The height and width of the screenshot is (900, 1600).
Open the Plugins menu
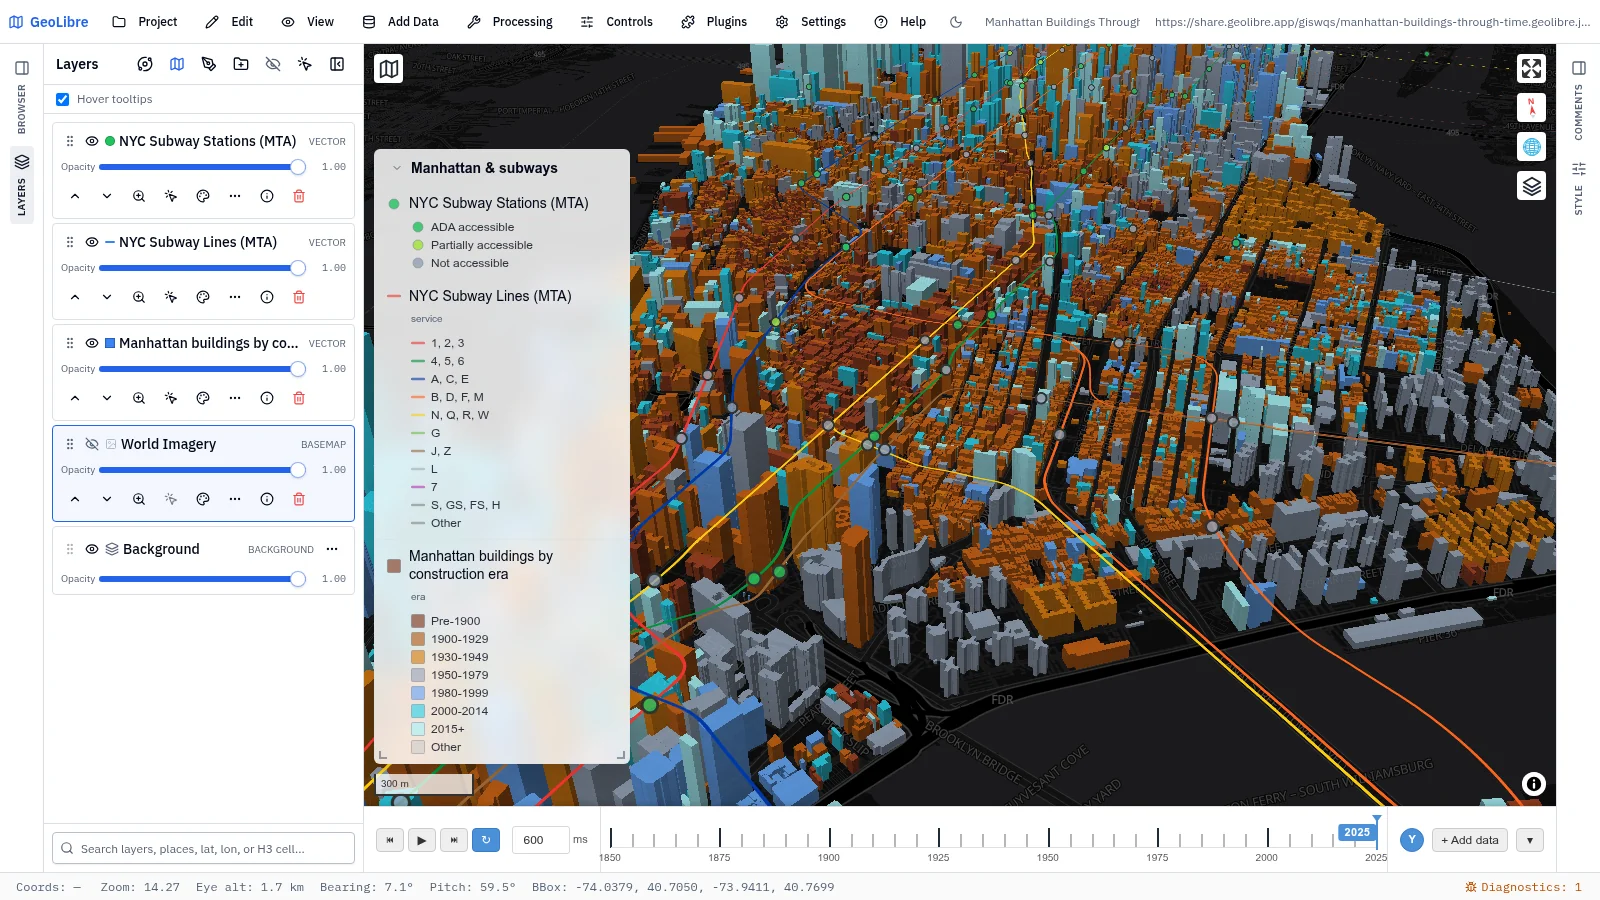pos(714,22)
